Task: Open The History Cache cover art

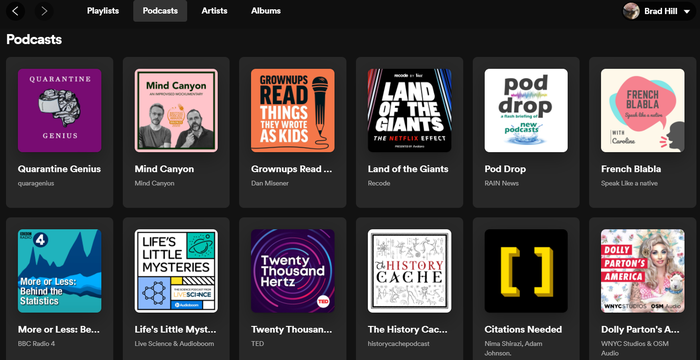Action: [x=409, y=271]
